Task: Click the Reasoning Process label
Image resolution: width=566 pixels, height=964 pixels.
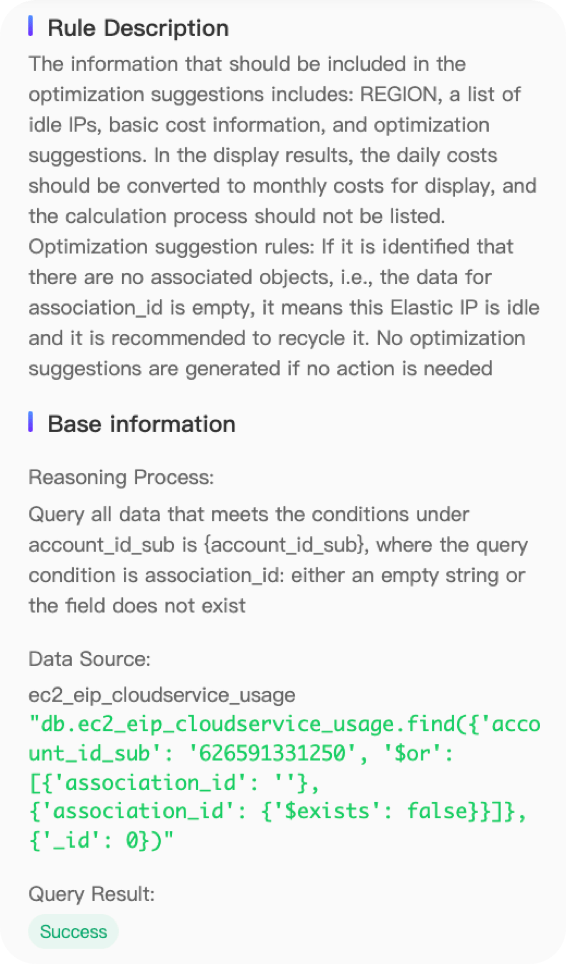Action: [x=121, y=478]
